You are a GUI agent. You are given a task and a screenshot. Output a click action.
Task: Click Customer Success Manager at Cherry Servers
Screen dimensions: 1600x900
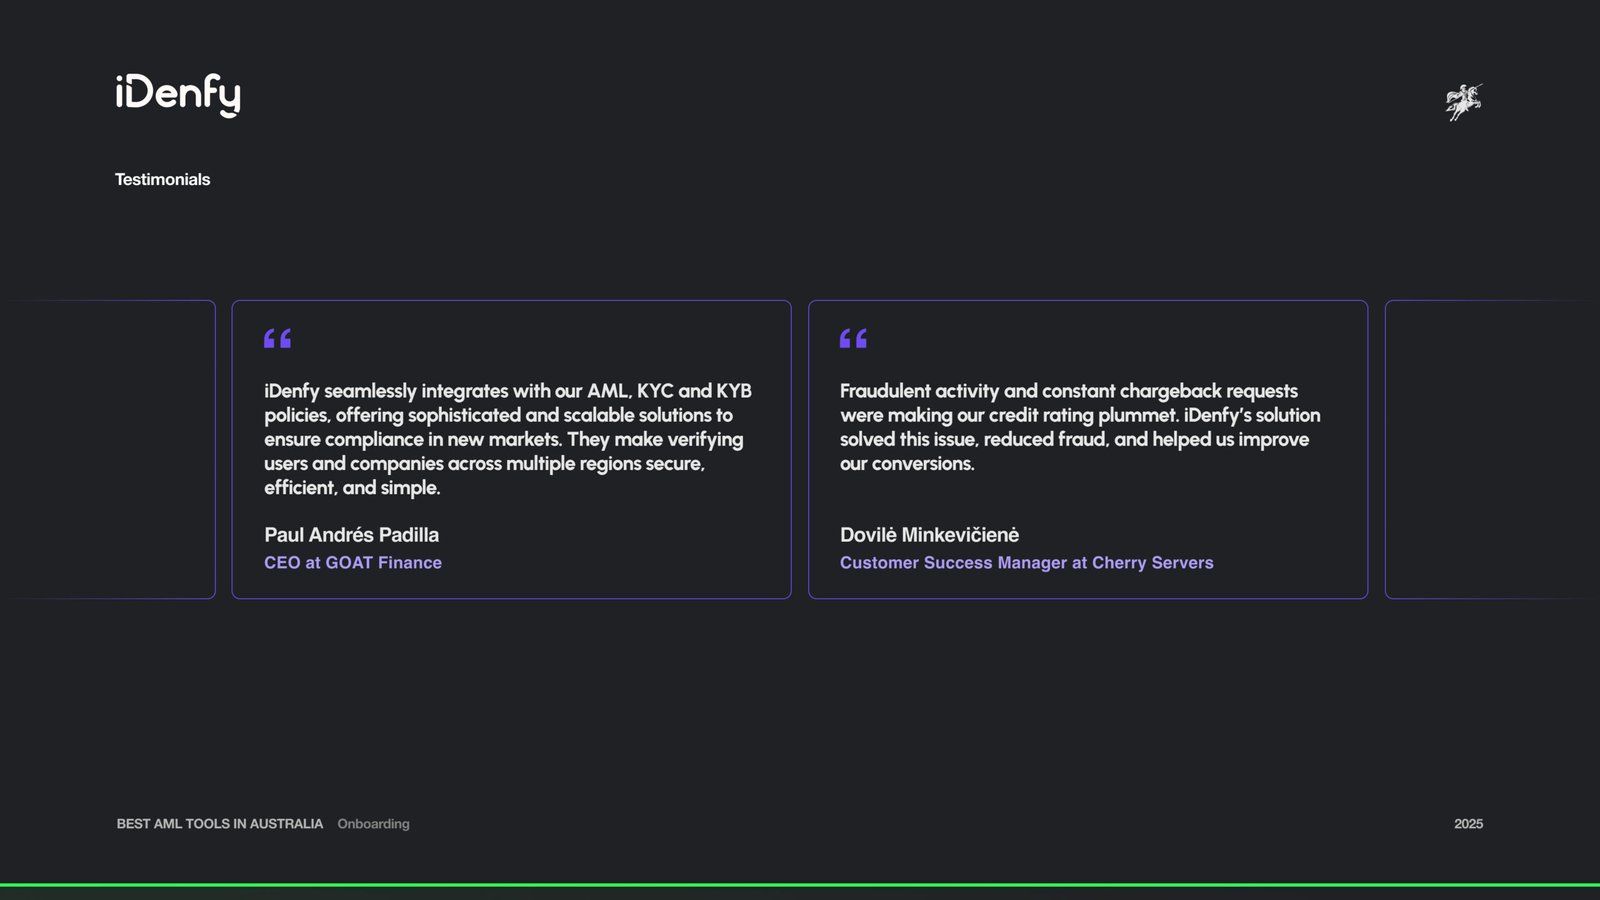point(1027,563)
